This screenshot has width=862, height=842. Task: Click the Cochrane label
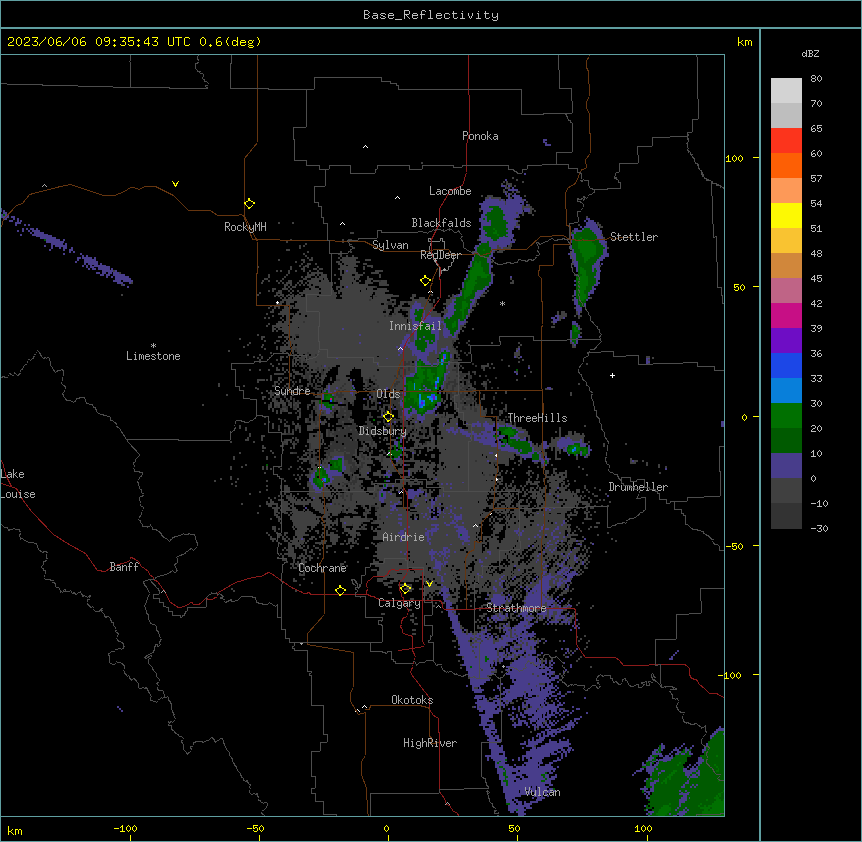pos(322,568)
